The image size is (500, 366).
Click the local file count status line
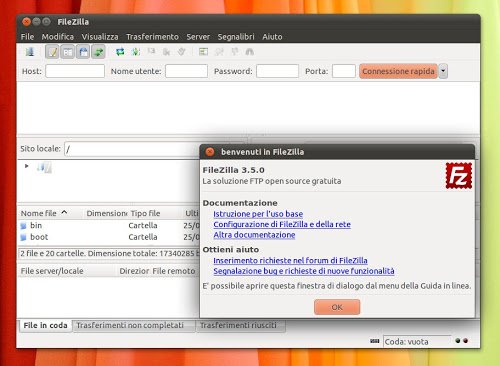pyautogui.click(x=109, y=254)
